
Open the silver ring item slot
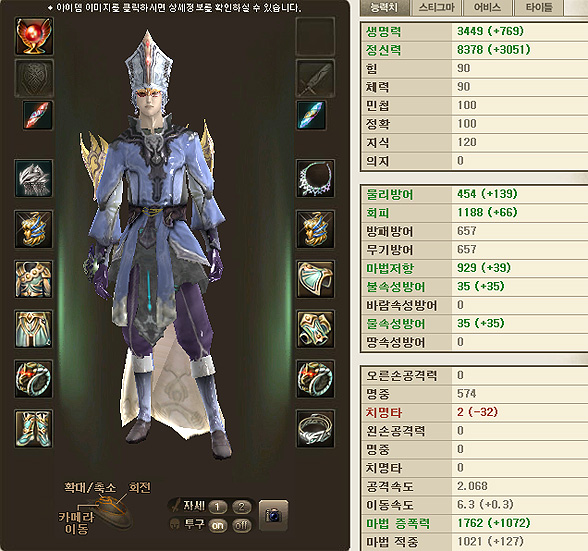315,429
